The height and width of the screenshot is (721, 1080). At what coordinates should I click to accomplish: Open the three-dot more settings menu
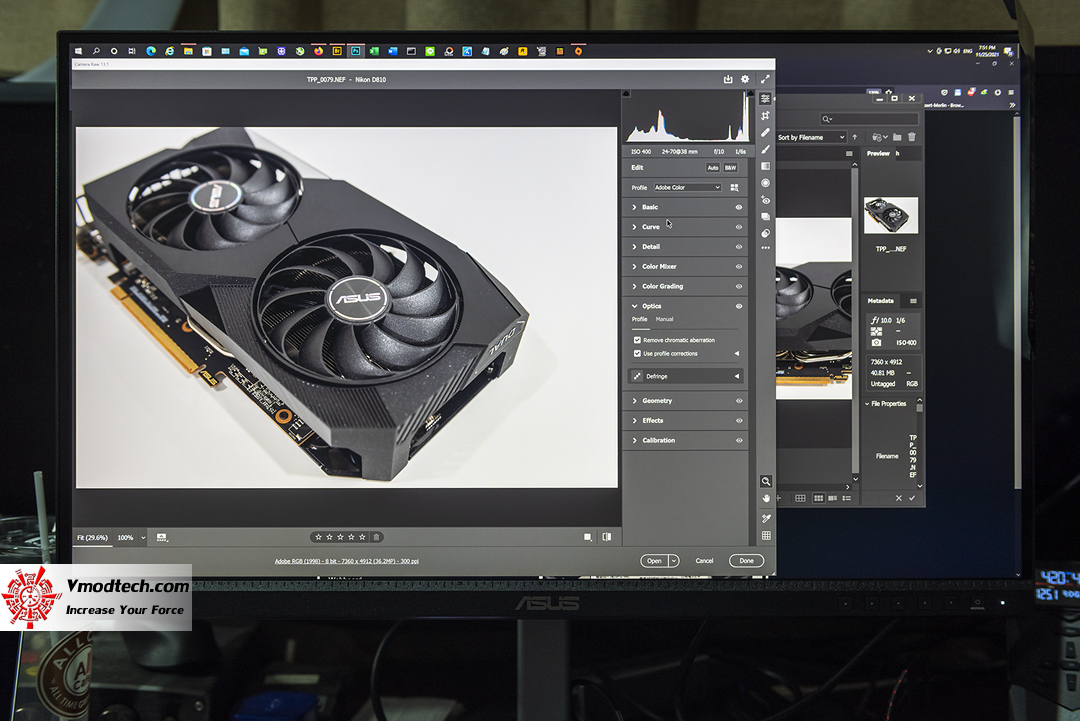pos(765,248)
